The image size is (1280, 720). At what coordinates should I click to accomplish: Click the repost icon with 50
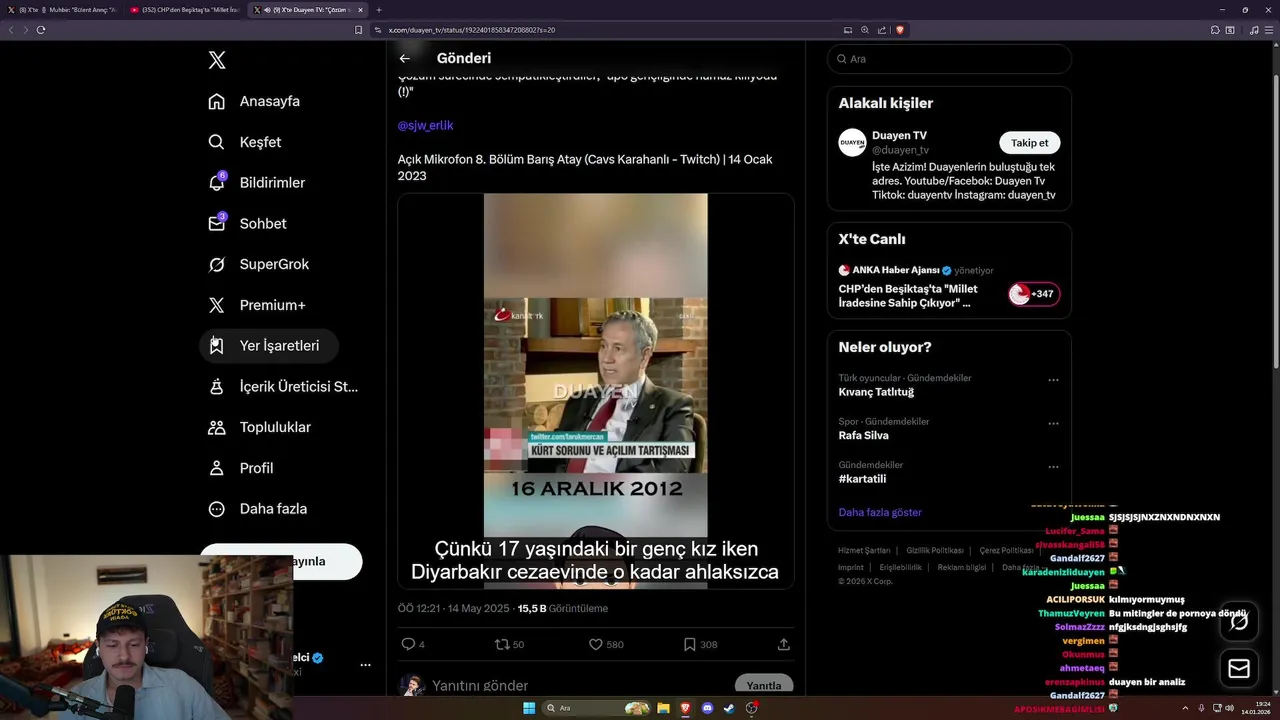(x=502, y=644)
